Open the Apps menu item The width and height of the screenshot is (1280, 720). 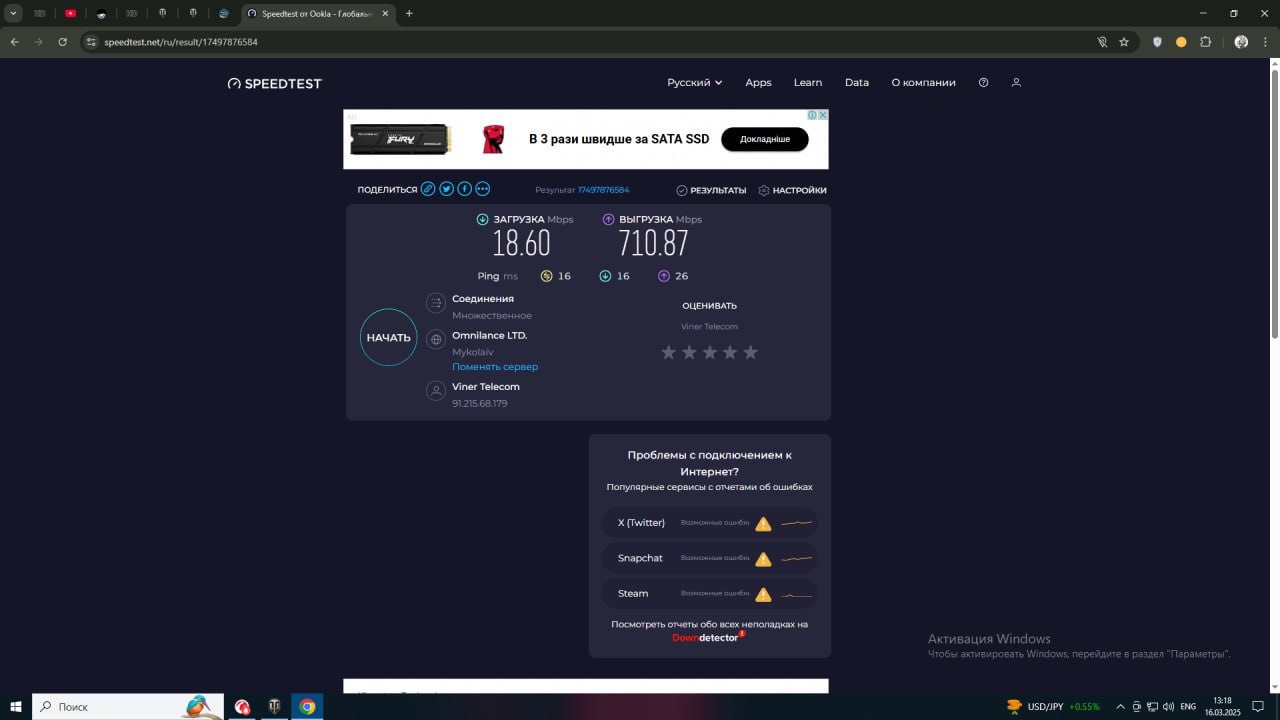point(758,83)
